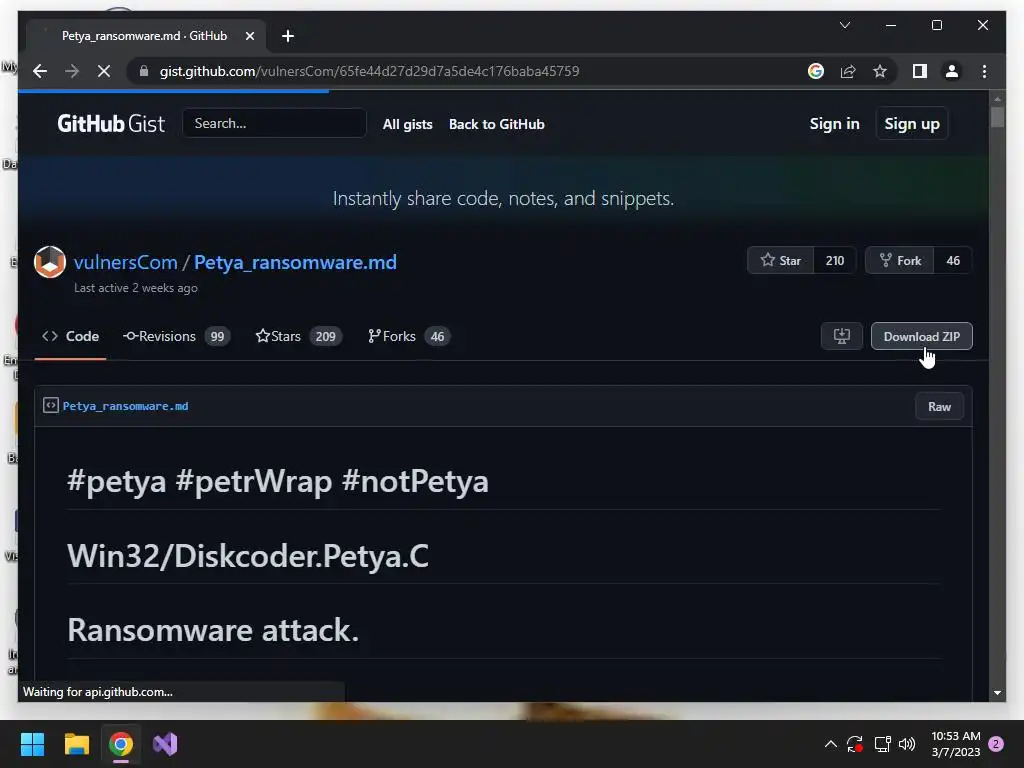Click the star count 210

point(835,261)
